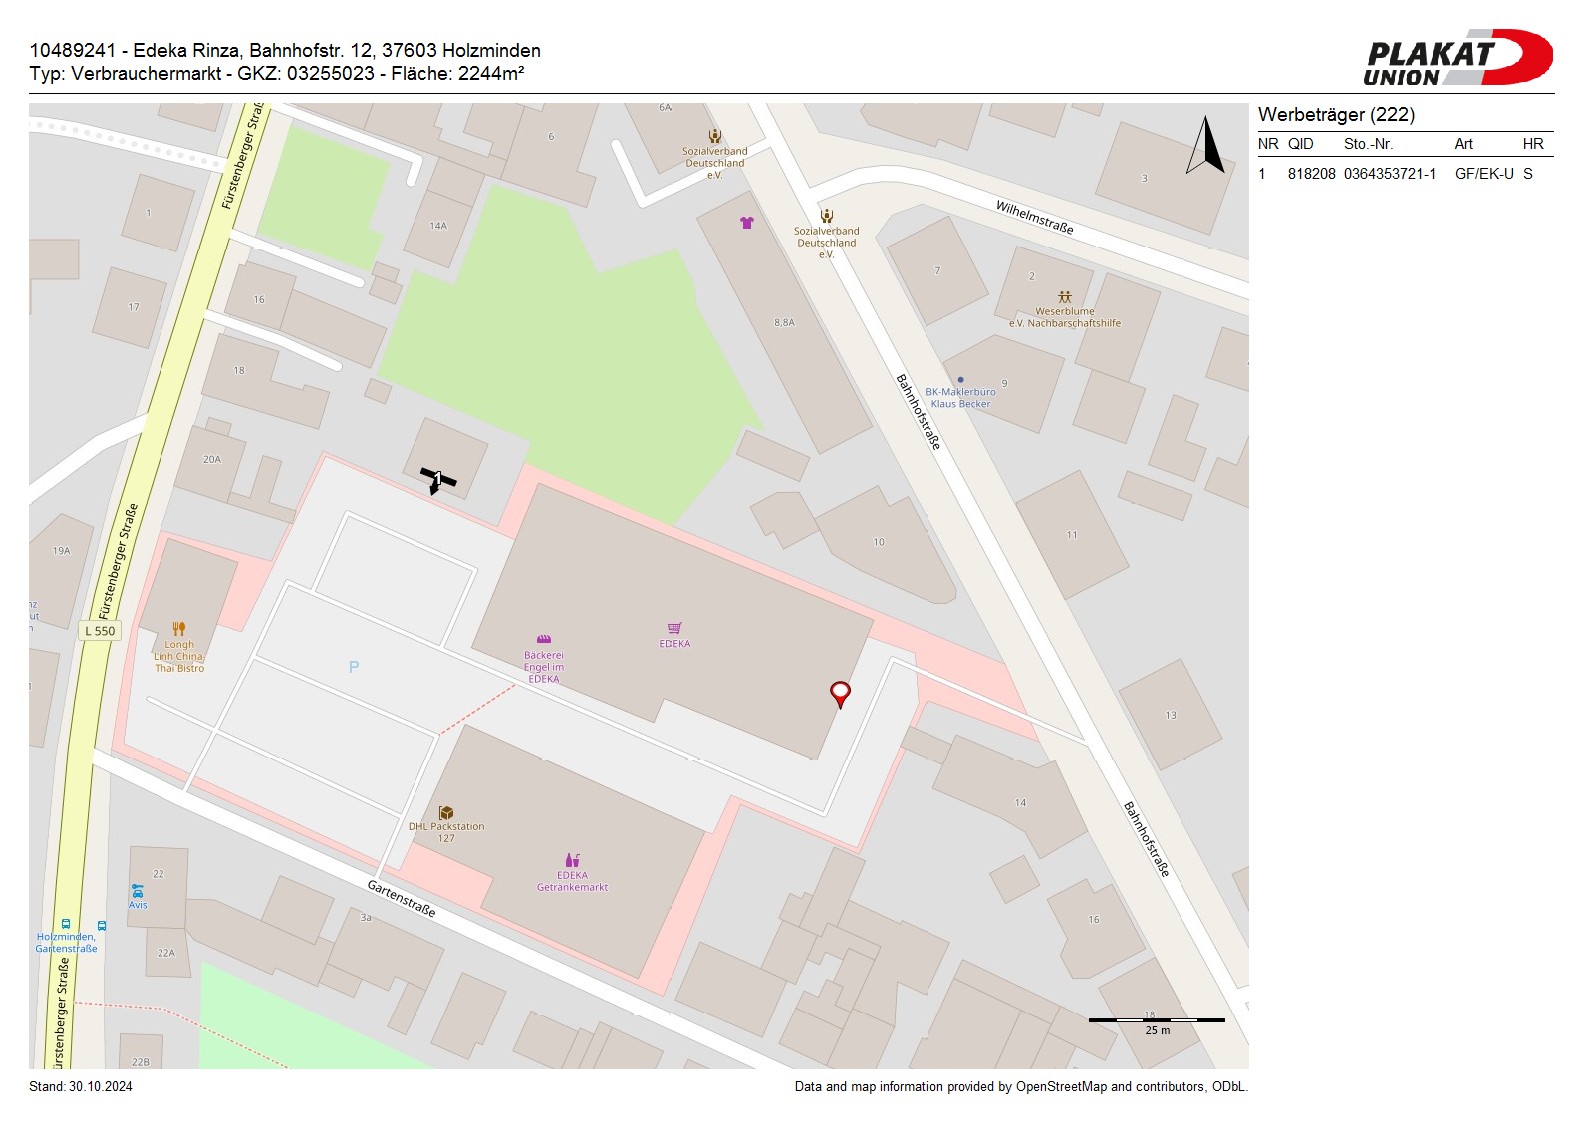1587x1123 pixels.
Task: Select the Bäckerei Engel bakery icon
Action: pyautogui.click(x=544, y=639)
